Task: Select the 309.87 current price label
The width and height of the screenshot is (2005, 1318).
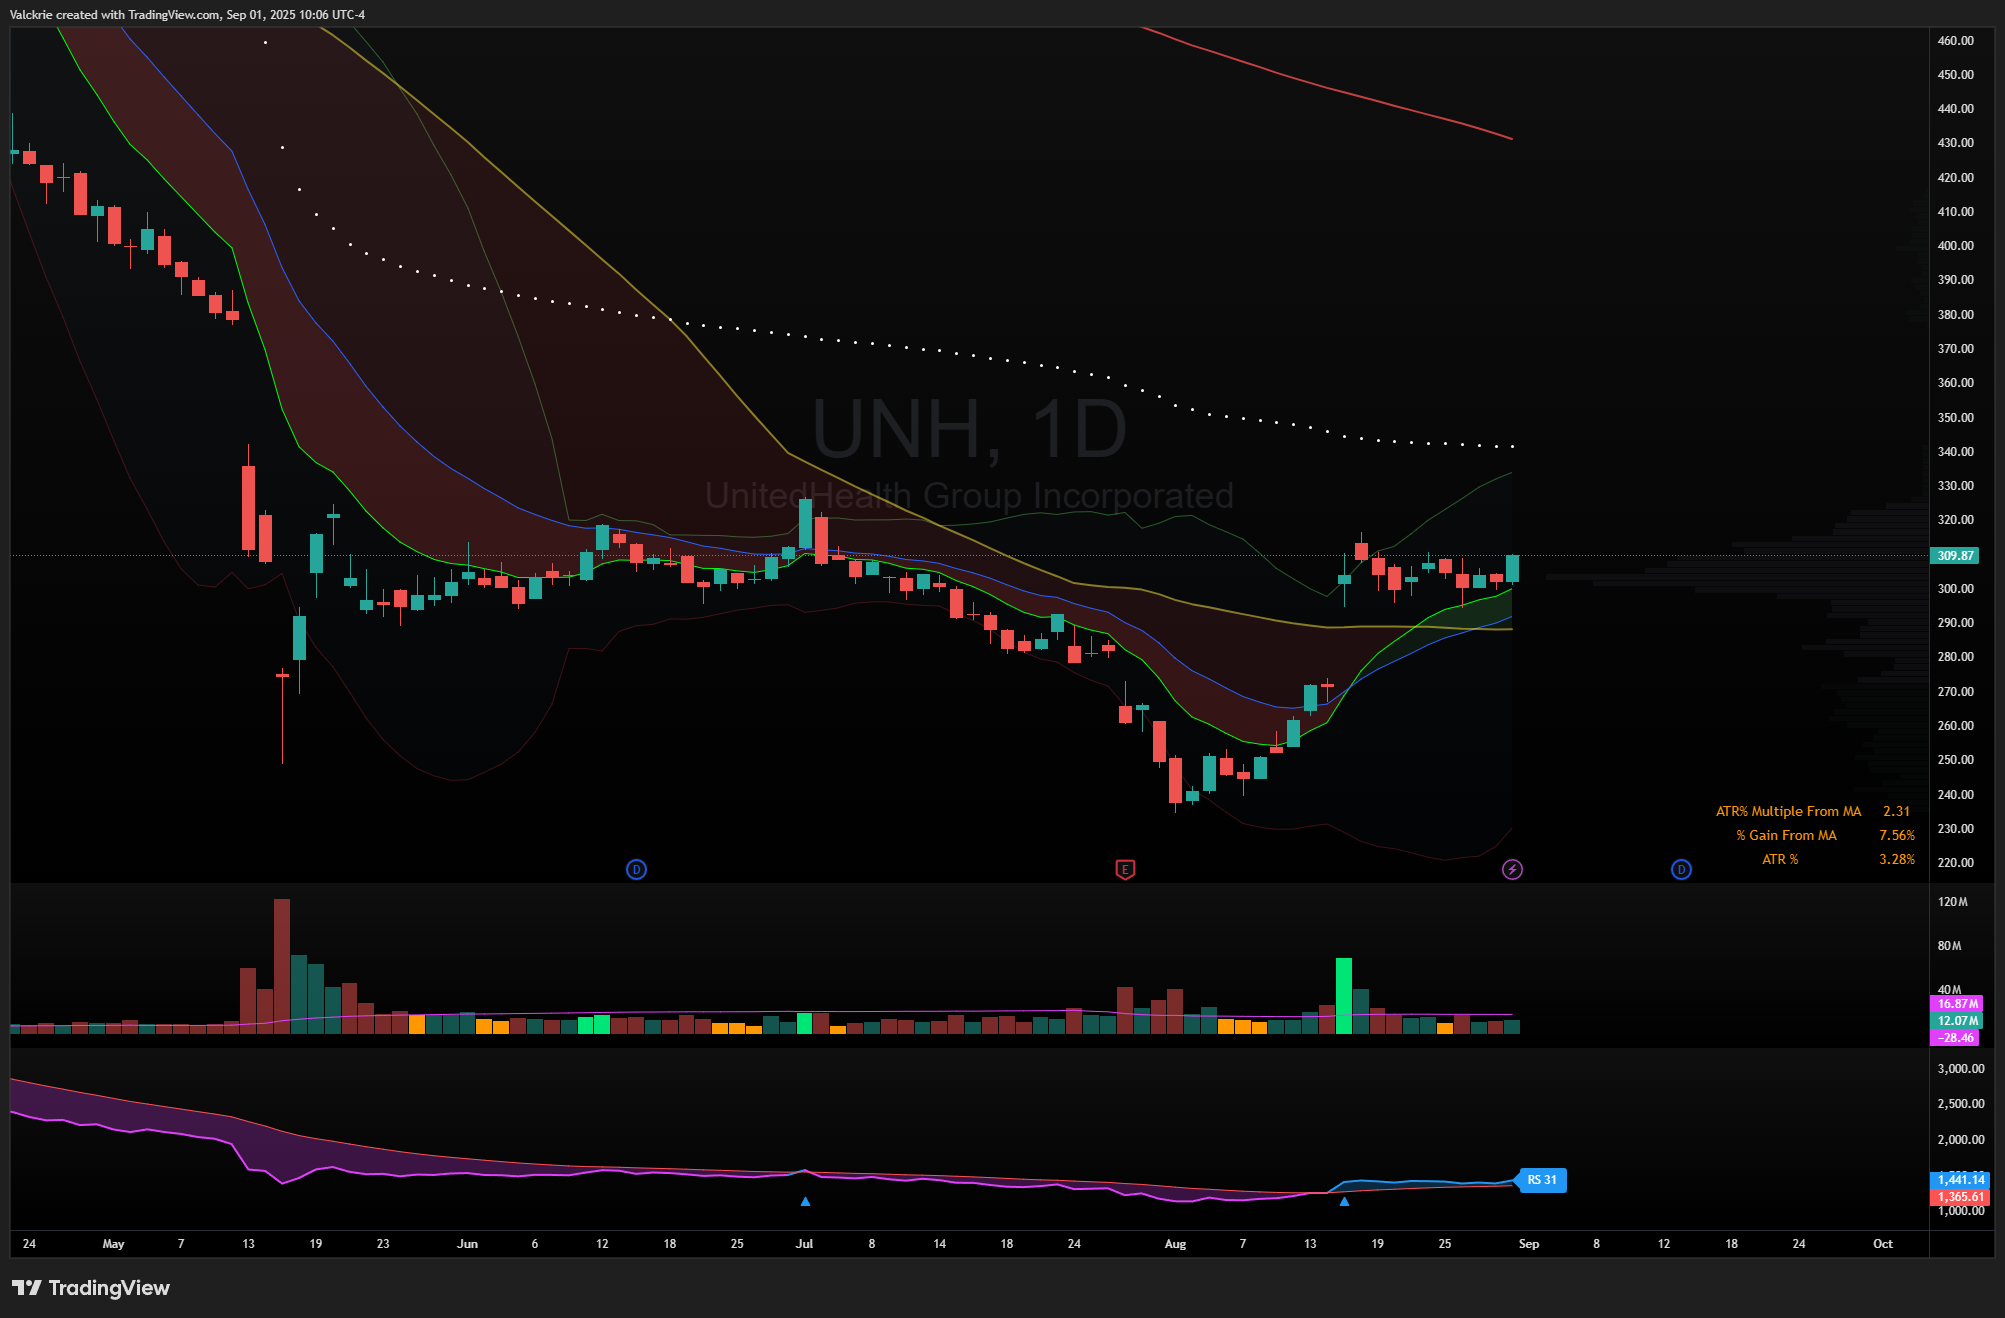Action: (1955, 555)
